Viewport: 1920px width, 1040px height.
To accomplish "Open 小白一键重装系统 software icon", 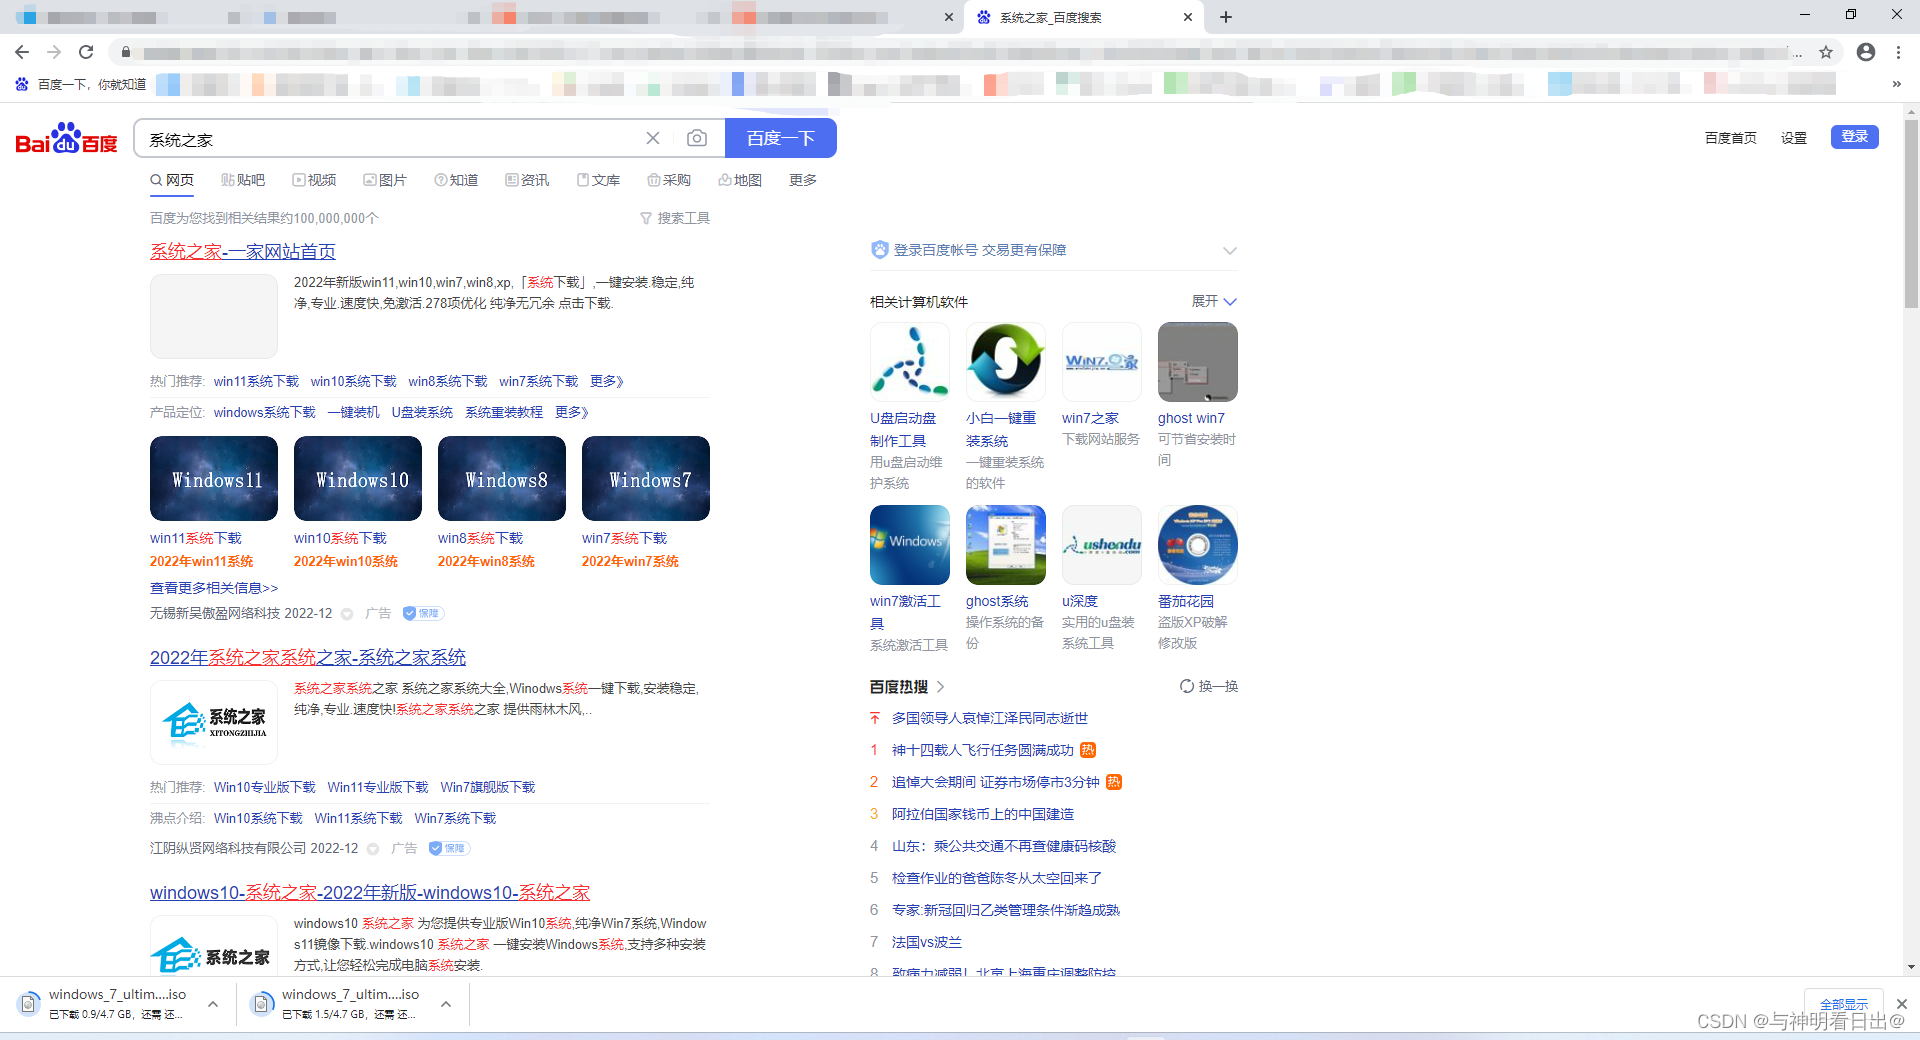I will [x=1005, y=361].
